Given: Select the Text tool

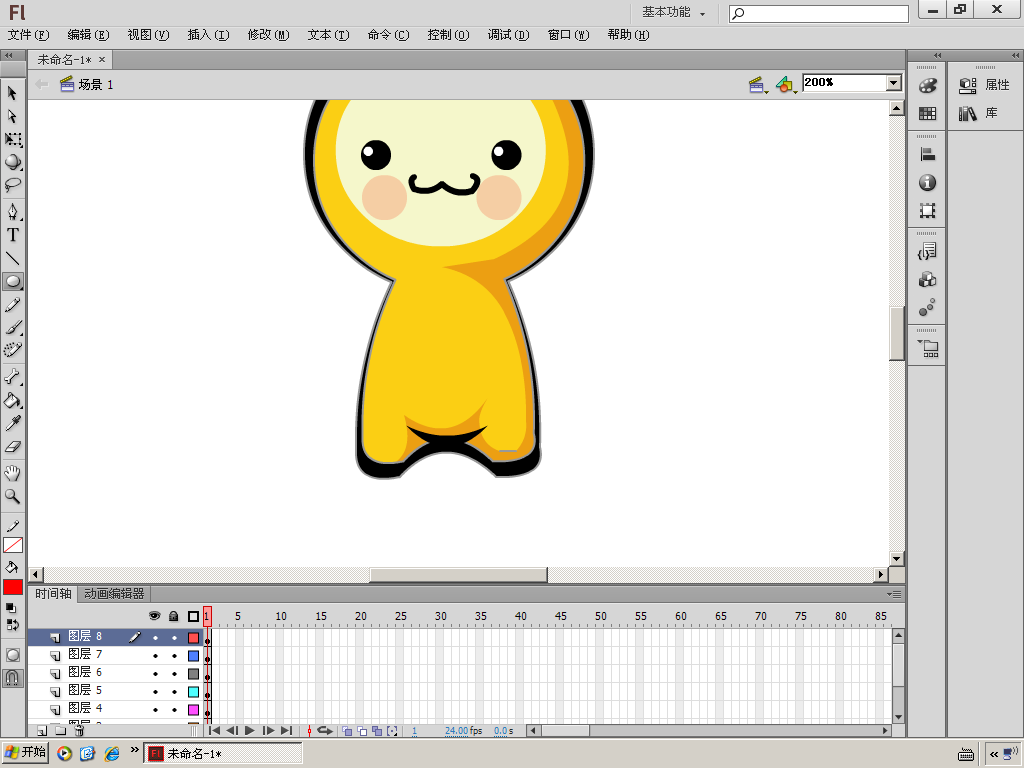Looking at the screenshot, I should (x=12, y=235).
